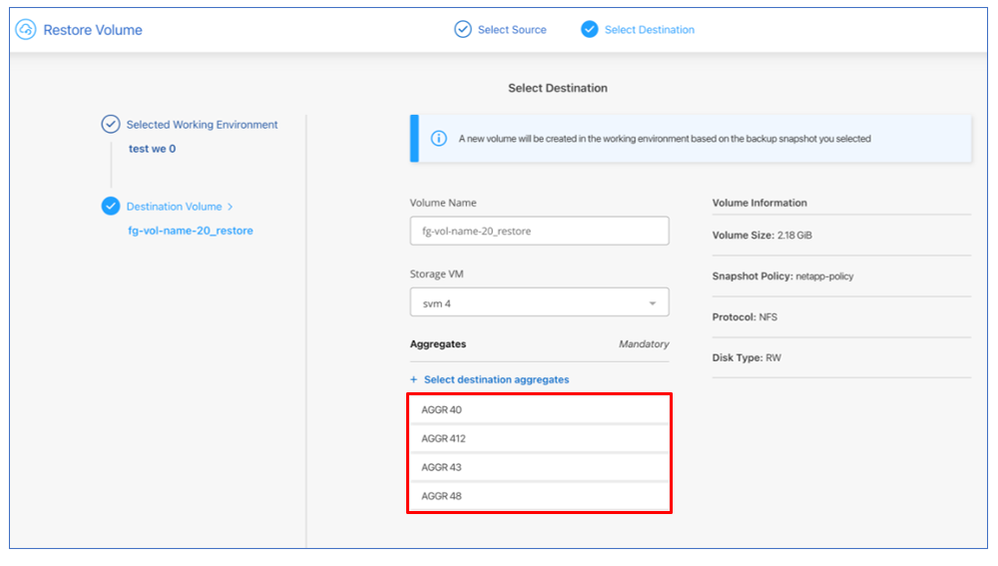The image size is (998, 566).
Task: Click the Select Source checkmark icon
Action: click(462, 30)
